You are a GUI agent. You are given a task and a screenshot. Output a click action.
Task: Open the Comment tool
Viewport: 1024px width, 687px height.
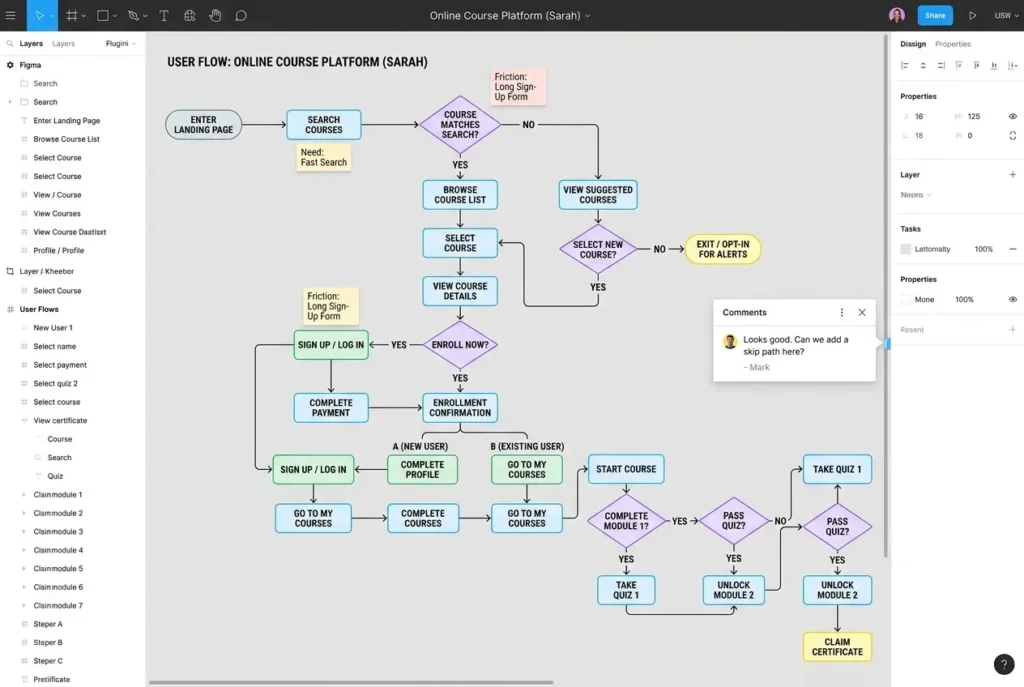click(x=240, y=15)
